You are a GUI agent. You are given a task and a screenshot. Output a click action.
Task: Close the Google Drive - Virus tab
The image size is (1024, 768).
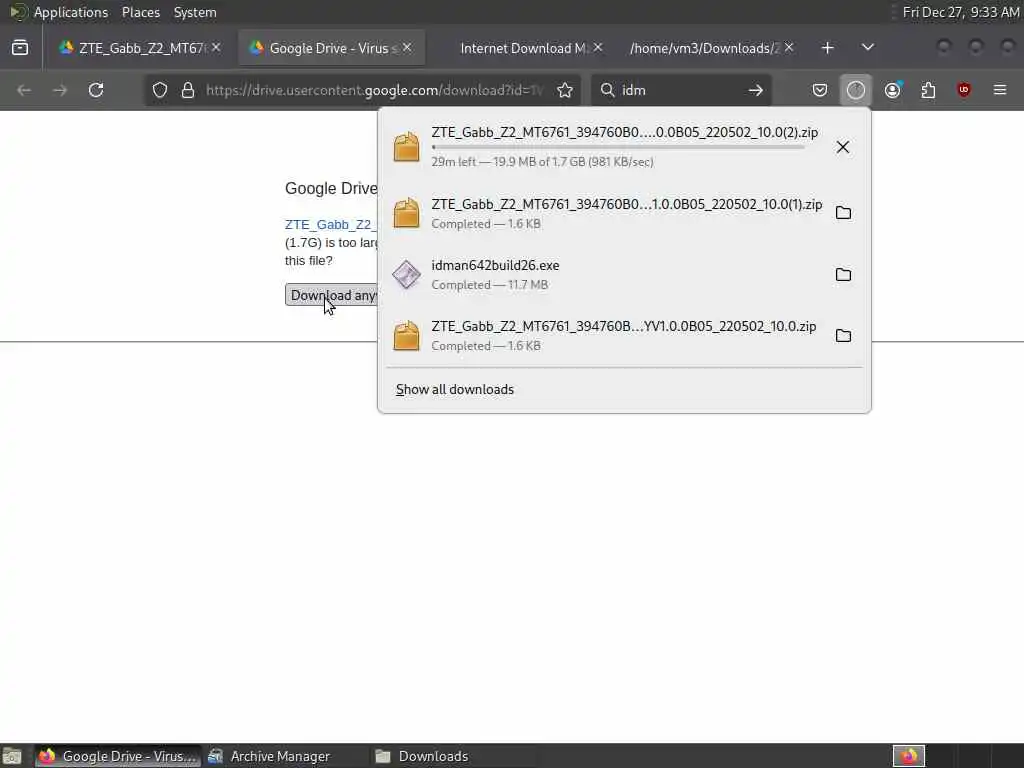coord(407,48)
